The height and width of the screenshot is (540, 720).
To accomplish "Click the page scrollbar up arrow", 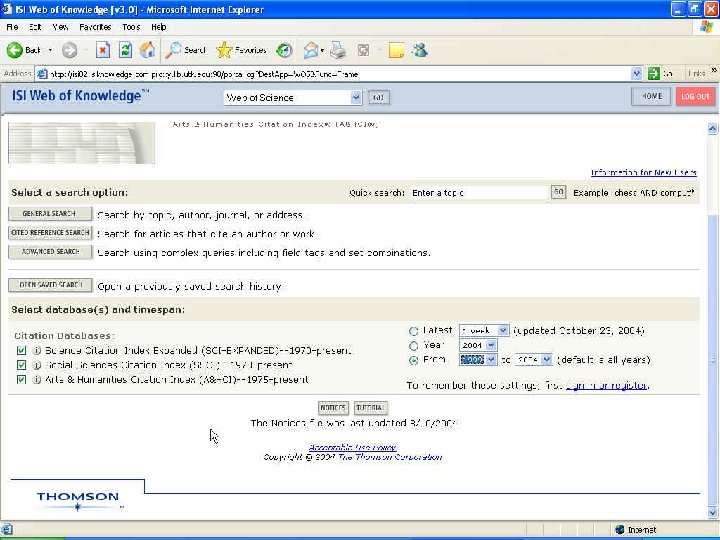I will click(712, 129).
